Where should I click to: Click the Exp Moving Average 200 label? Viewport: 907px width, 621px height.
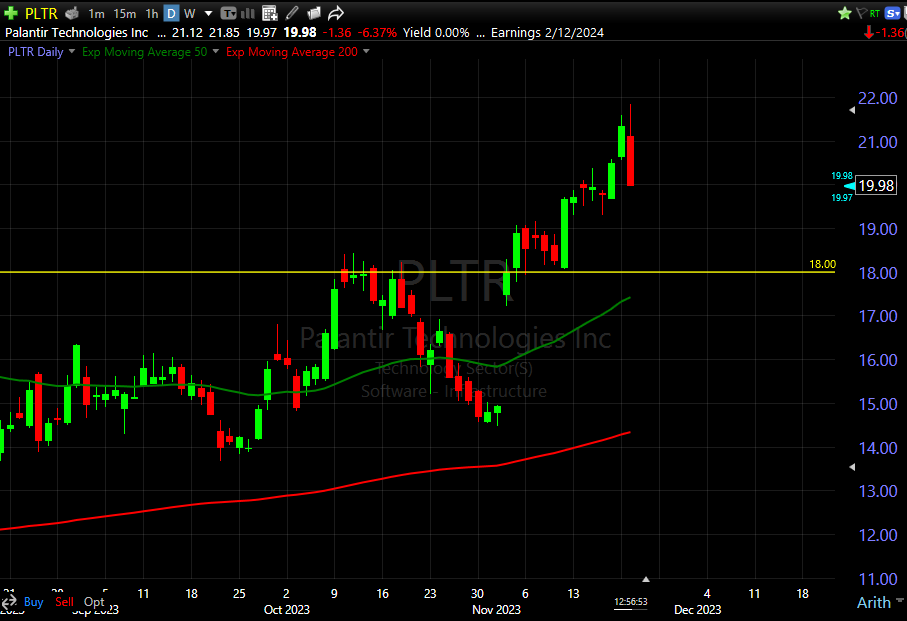(x=292, y=51)
